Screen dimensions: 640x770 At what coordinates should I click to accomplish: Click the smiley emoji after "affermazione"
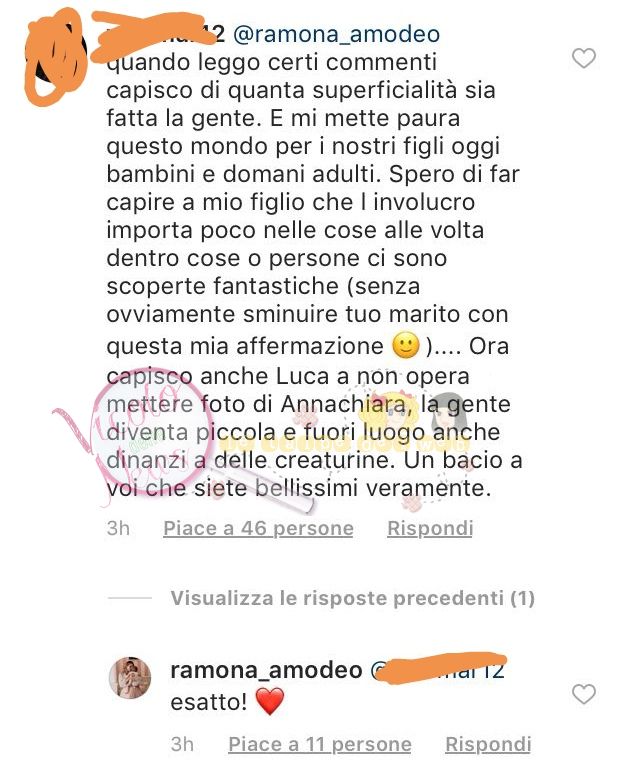[406, 346]
